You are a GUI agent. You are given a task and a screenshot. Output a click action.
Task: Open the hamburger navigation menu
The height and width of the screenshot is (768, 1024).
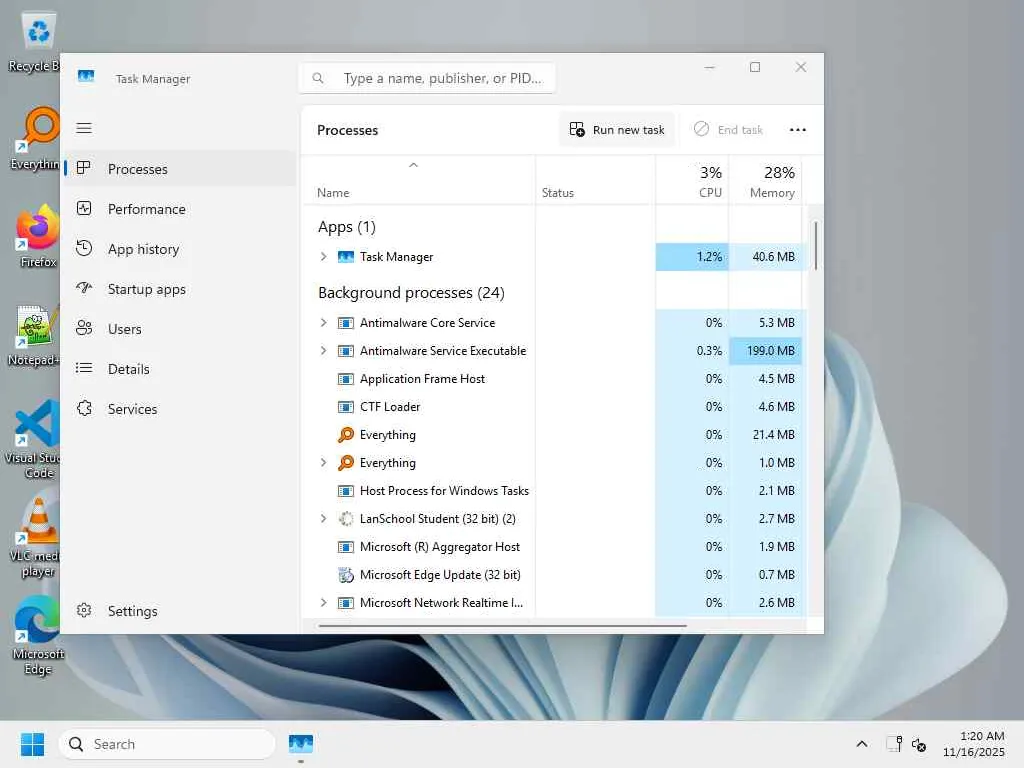click(x=84, y=128)
